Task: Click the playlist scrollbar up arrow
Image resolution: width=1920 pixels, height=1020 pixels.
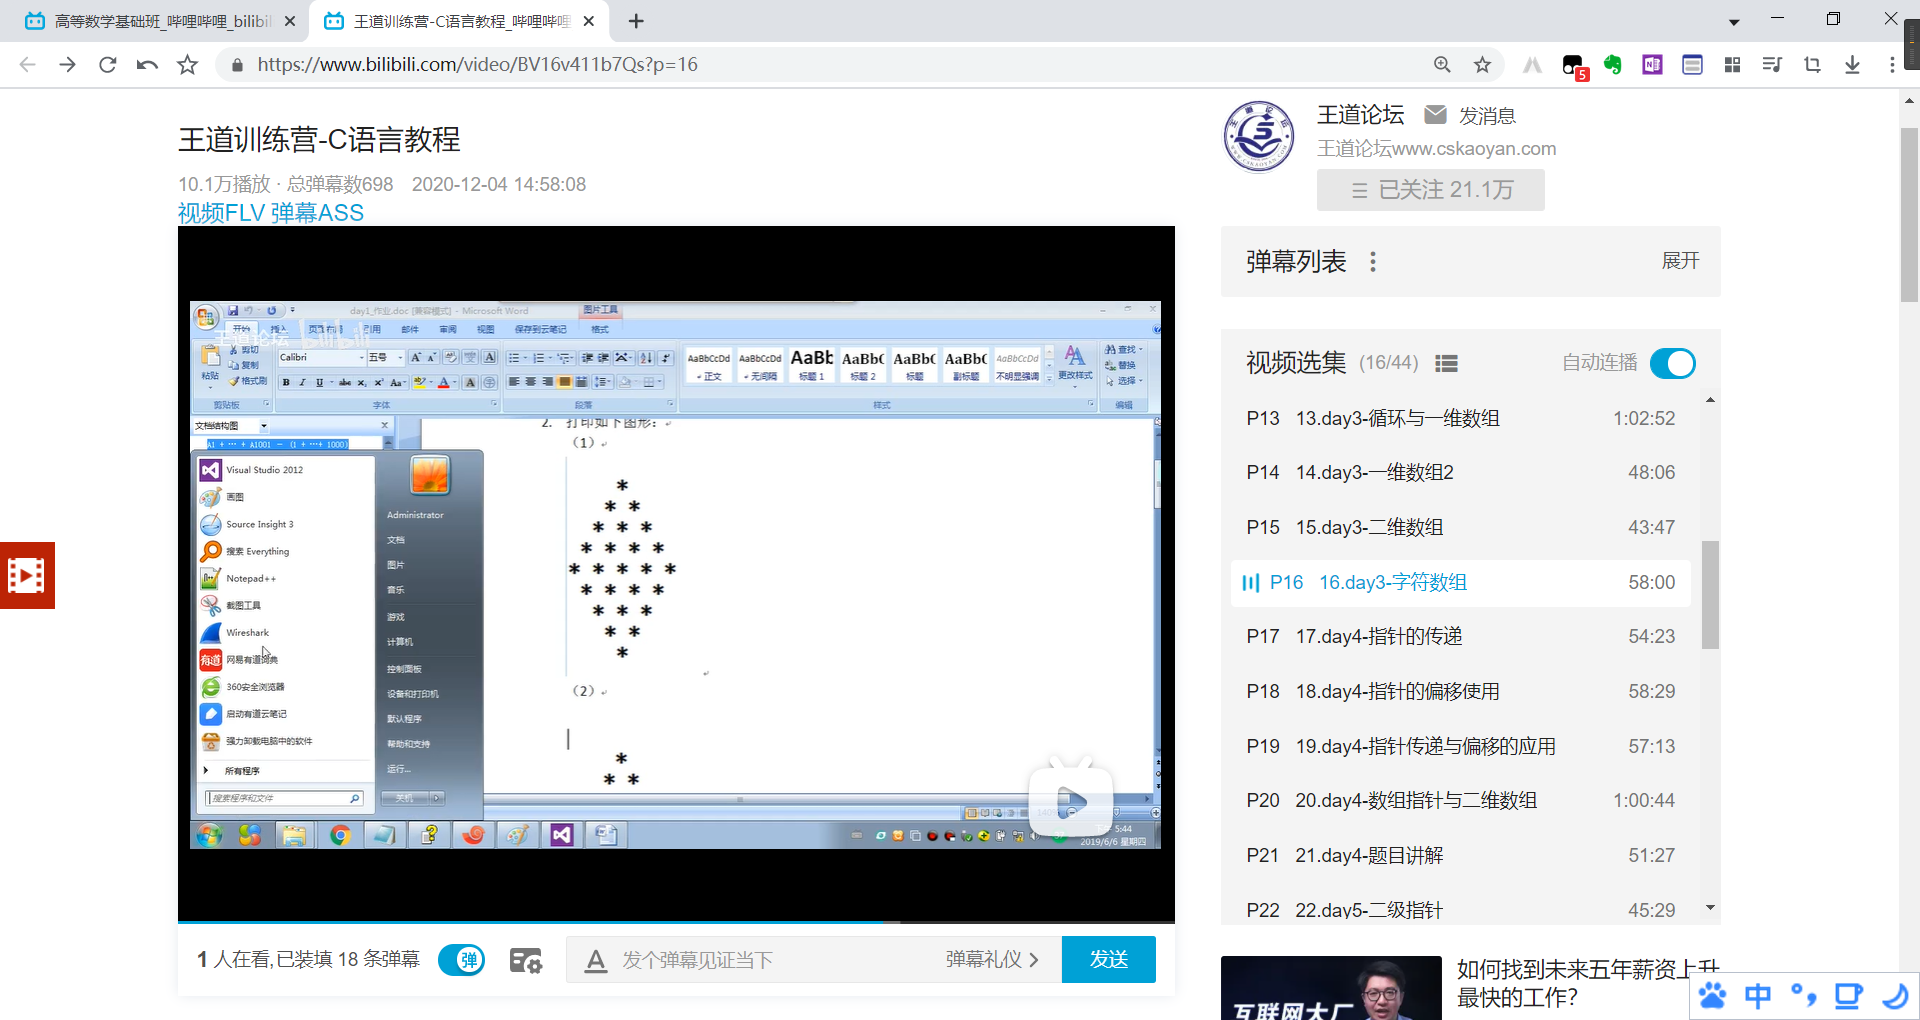Action: [x=1710, y=400]
